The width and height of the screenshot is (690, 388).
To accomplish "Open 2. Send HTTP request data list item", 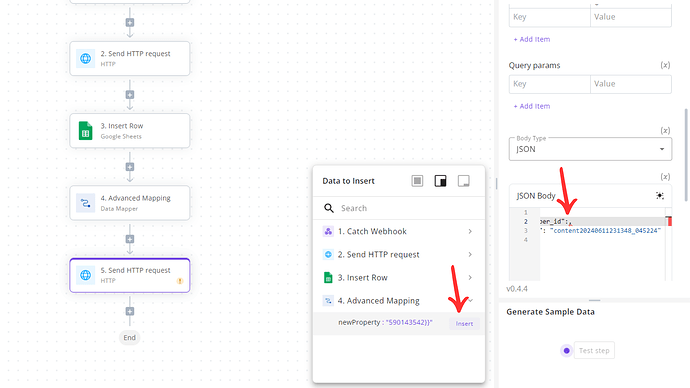I will pos(399,255).
